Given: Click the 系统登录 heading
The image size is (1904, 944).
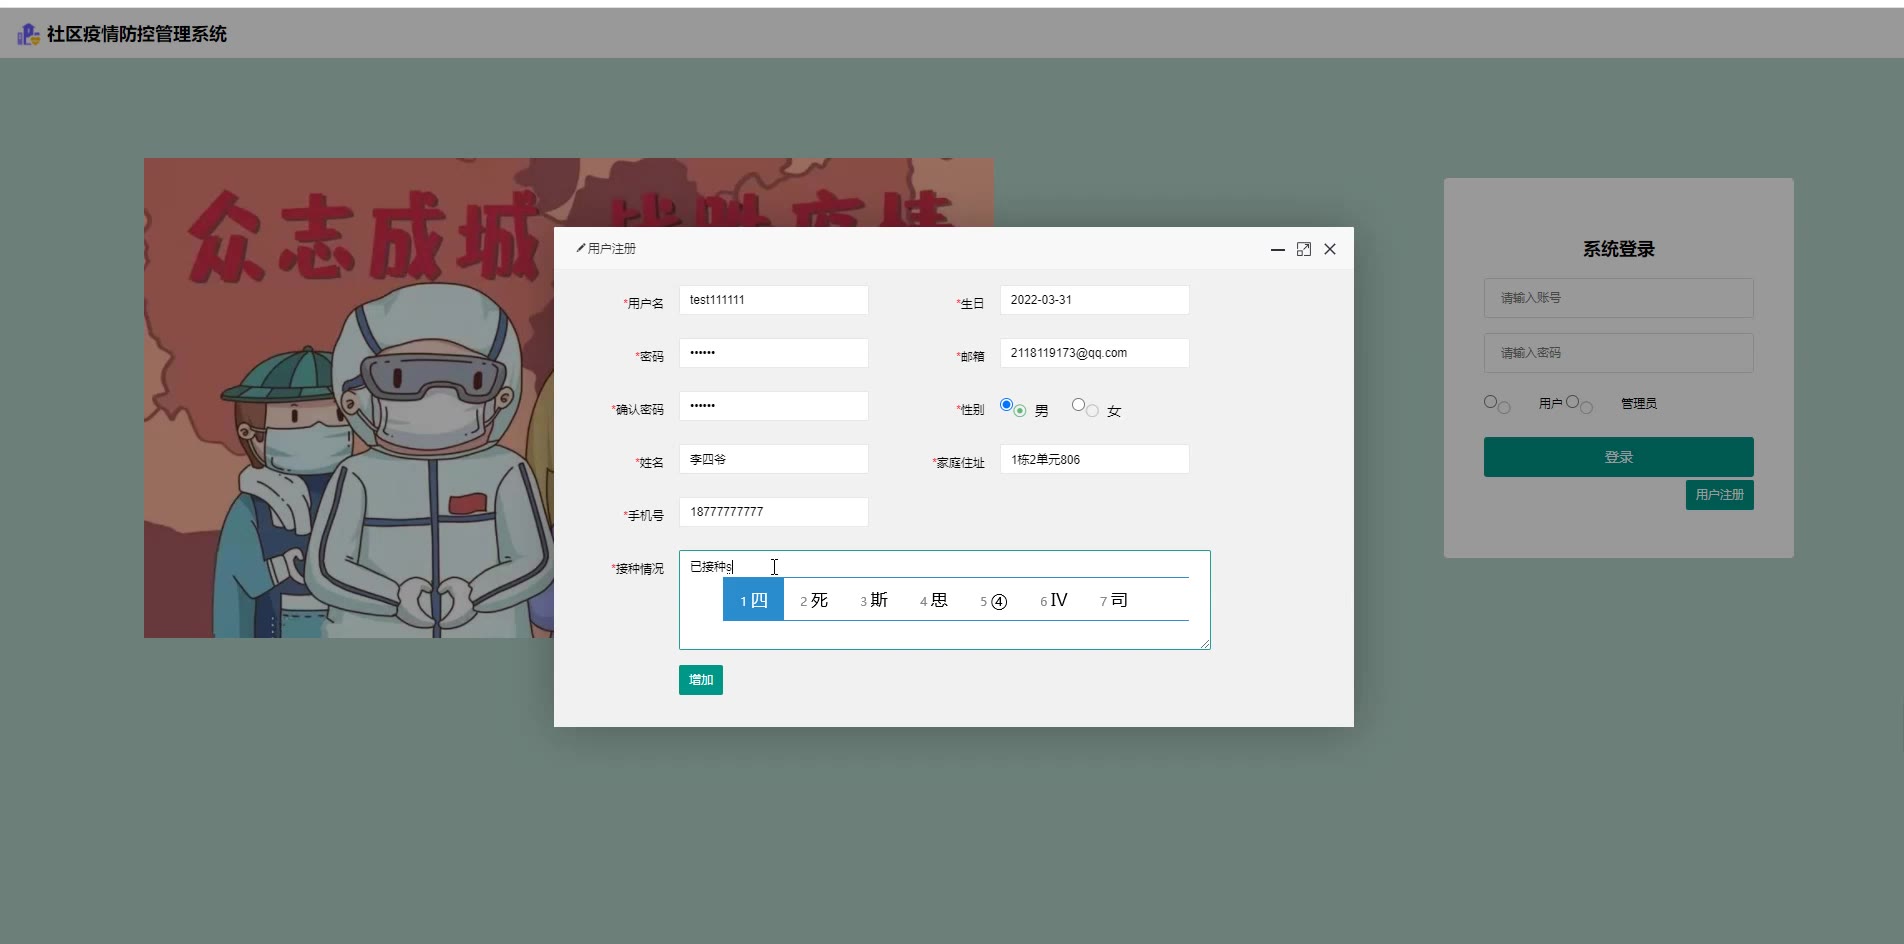Looking at the screenshot, I should [1618, 249].
